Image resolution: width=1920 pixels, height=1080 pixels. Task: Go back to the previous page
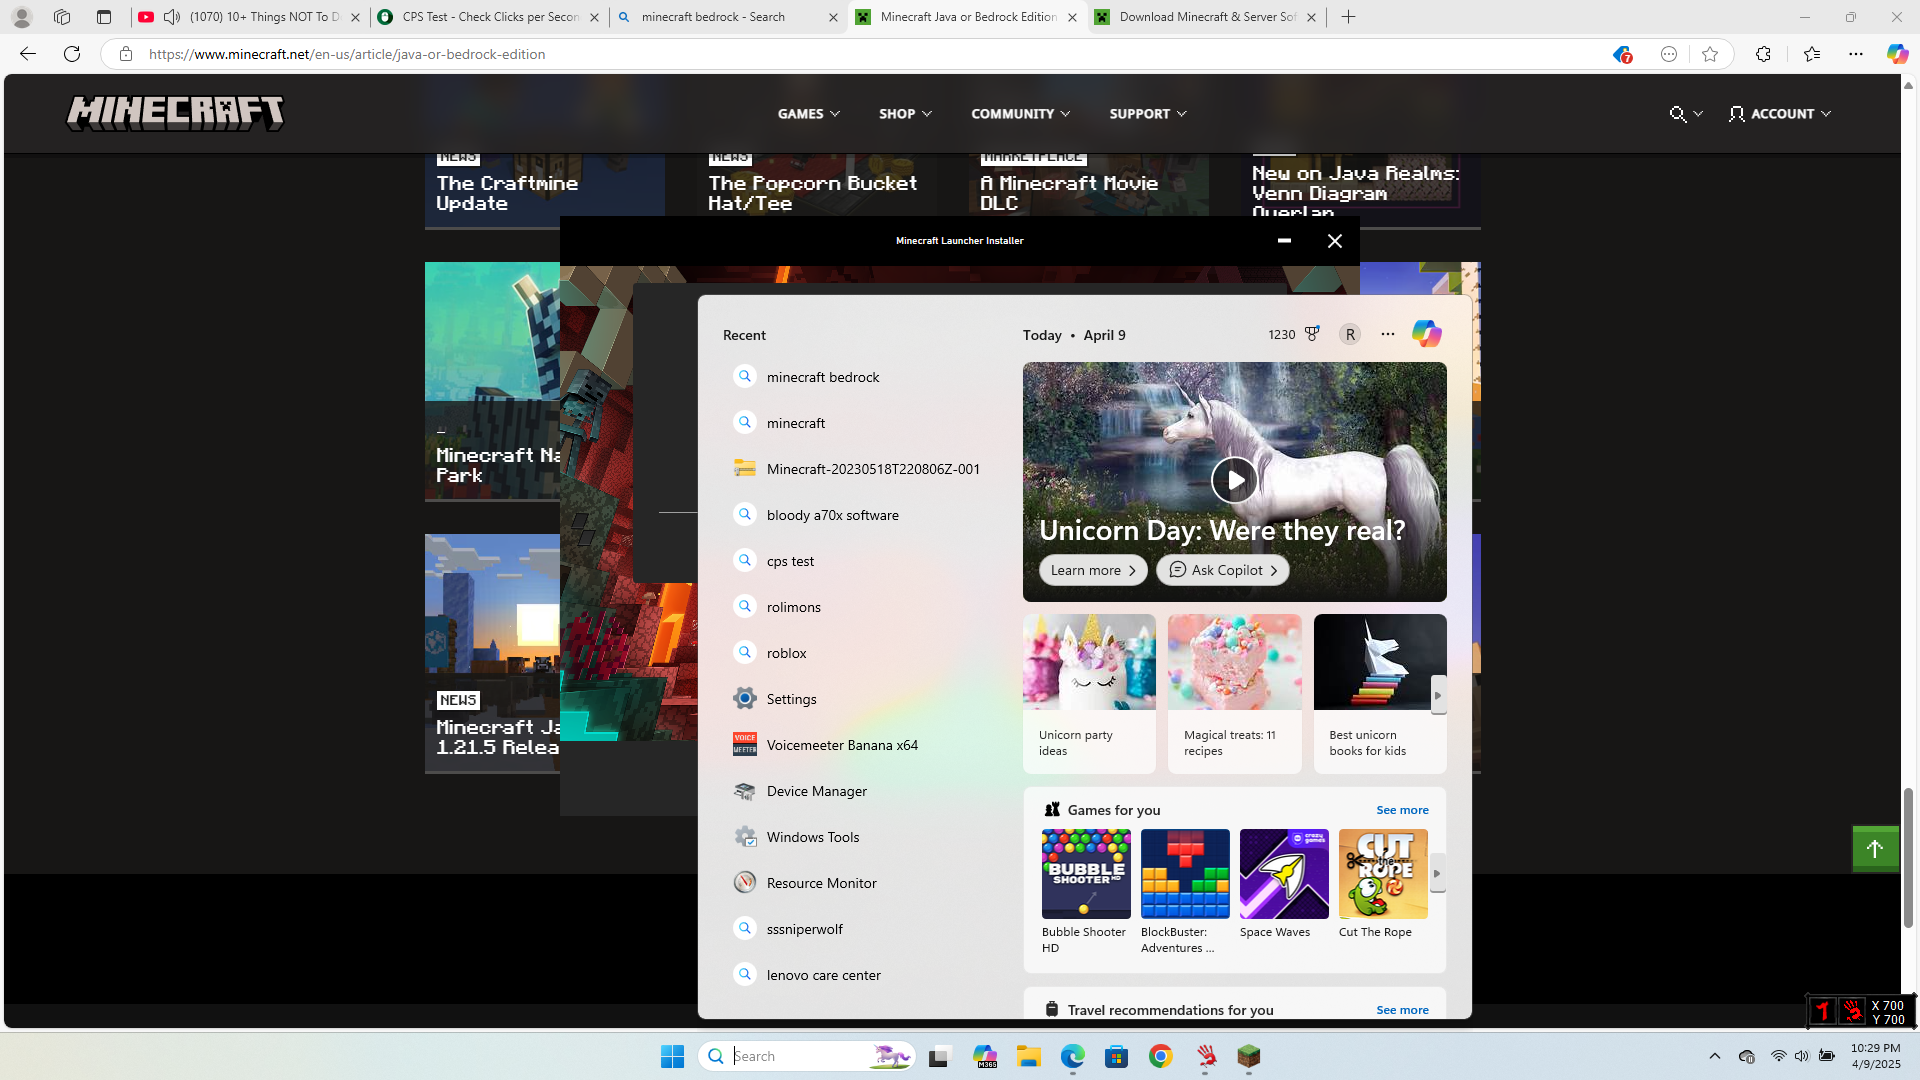(28, 54)
